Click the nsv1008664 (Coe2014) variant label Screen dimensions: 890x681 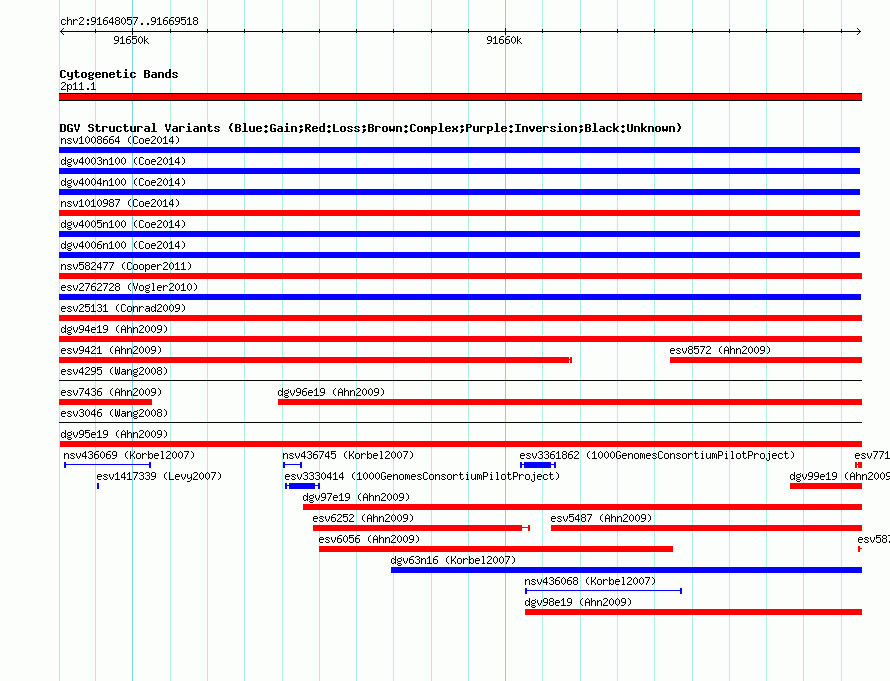click(120, 140)
